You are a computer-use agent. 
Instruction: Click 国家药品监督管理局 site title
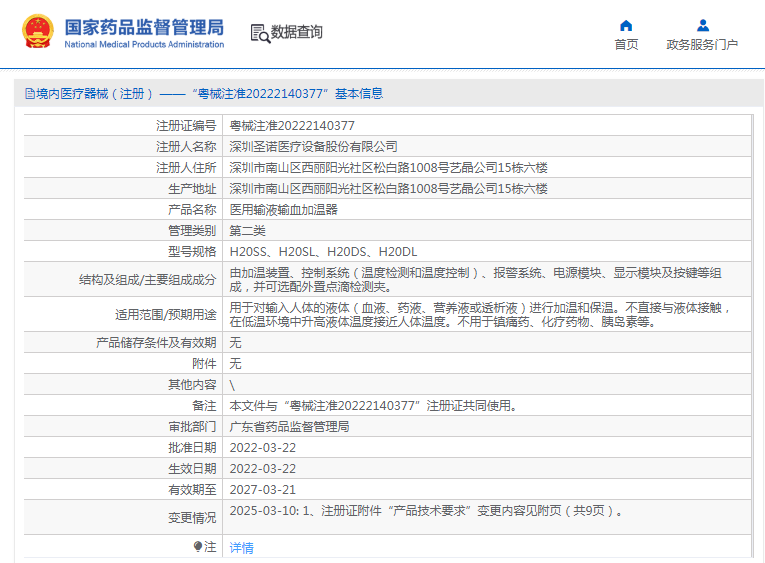[144, 27]
